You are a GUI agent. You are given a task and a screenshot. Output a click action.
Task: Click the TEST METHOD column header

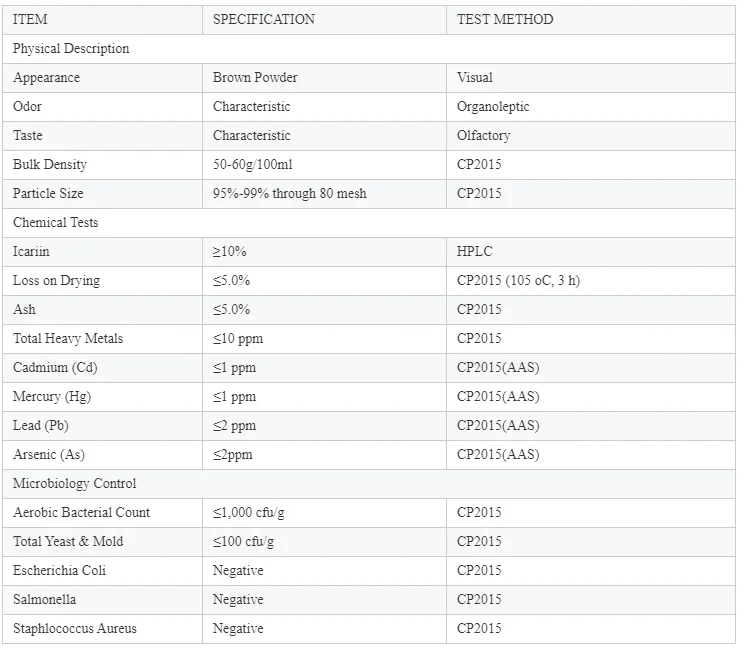click(505, 19)
